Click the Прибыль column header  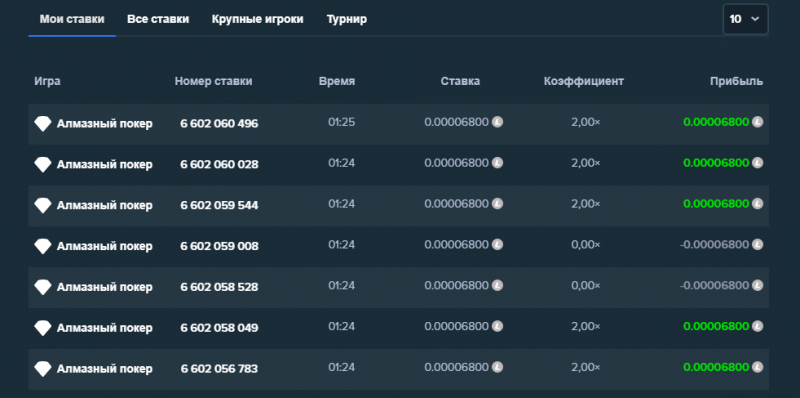(x=737, y=81)
